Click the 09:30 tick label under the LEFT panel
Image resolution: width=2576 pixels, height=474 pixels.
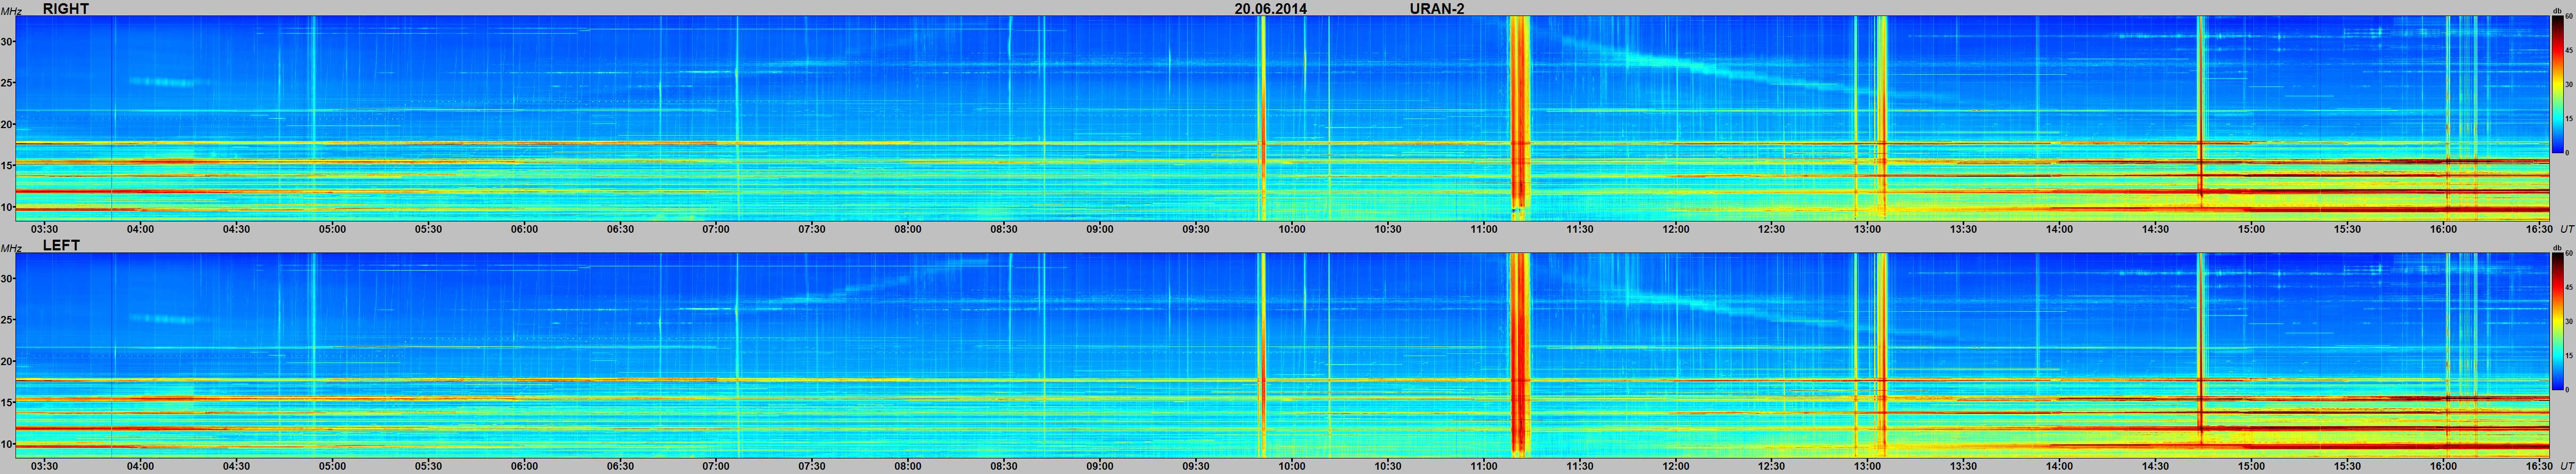point(1196,466)
